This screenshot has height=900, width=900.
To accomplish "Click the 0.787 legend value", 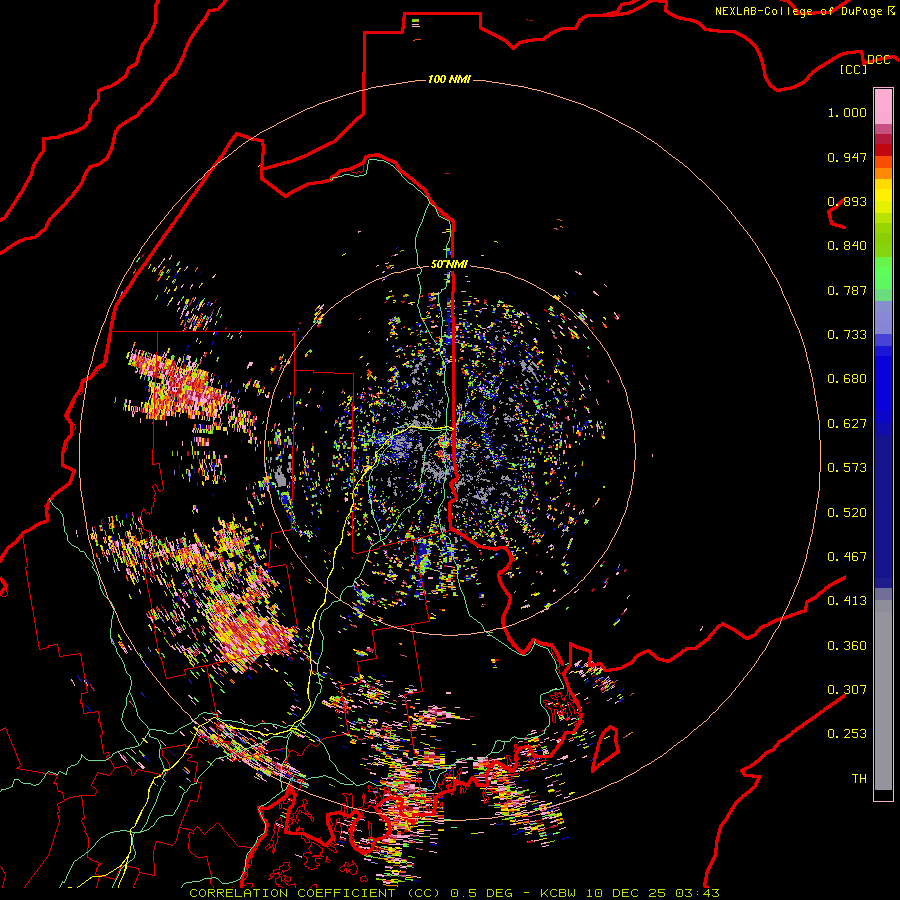I will 846,291.
